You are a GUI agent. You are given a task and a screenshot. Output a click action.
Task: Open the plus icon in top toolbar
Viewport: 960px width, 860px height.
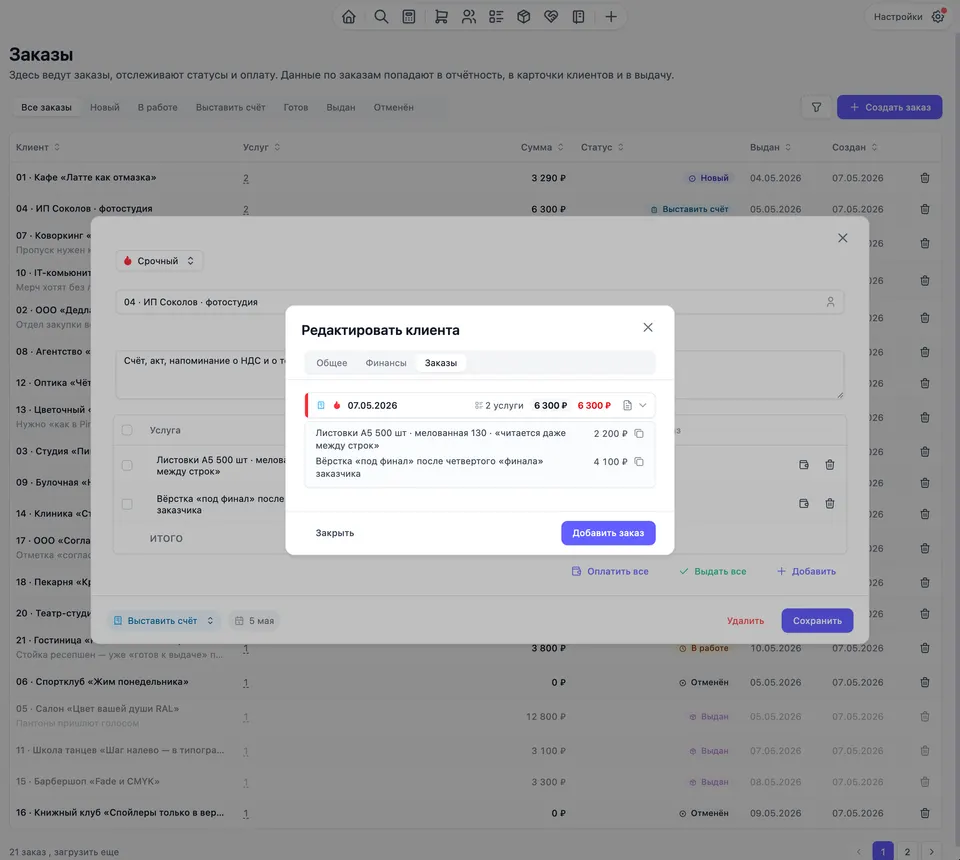coord(610,17)
